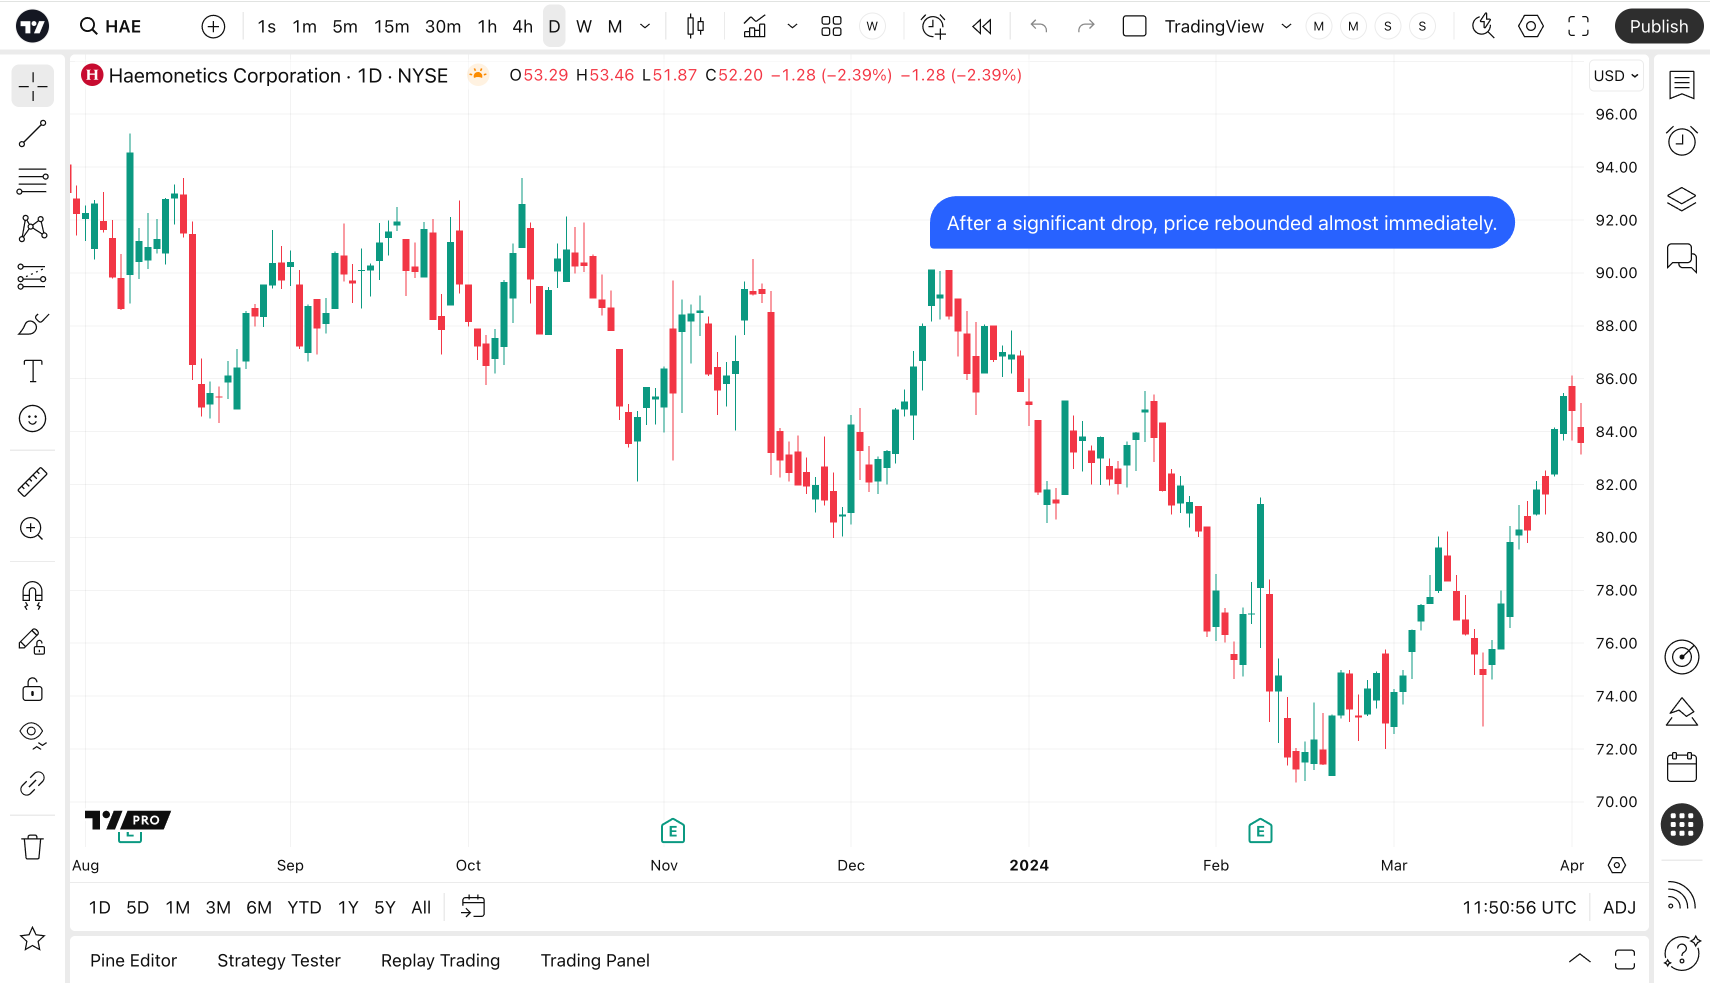Toggle hide all drawings eye icon
The width and height of the screenshot is (1711, 983).
coord(32,736)
